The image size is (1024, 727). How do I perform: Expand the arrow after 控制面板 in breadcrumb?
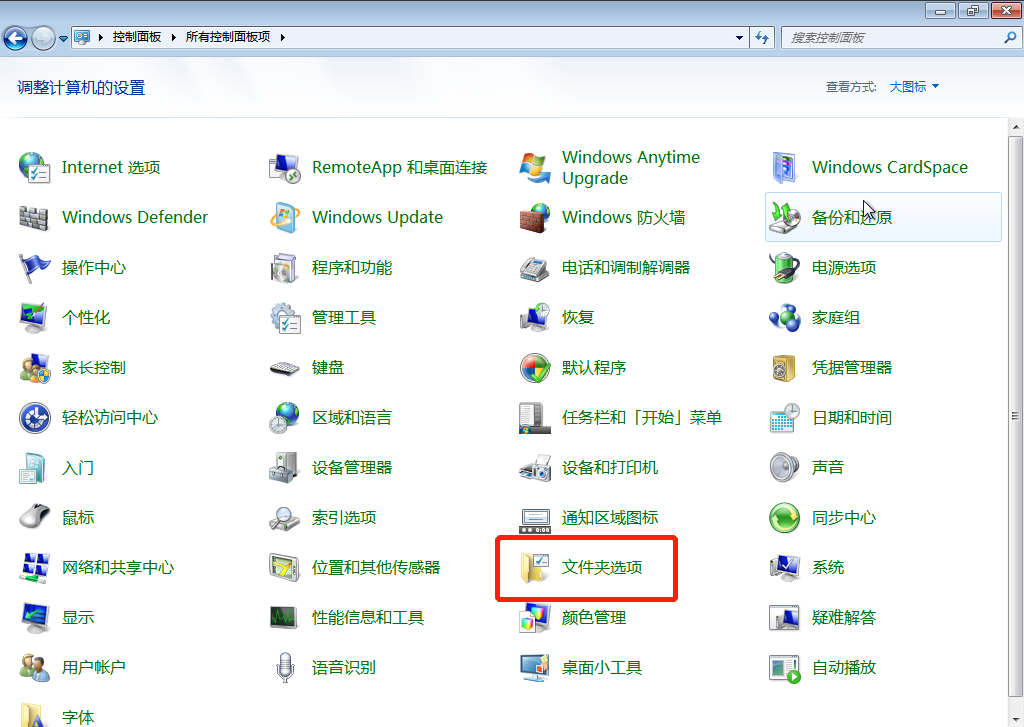[174, 37]
